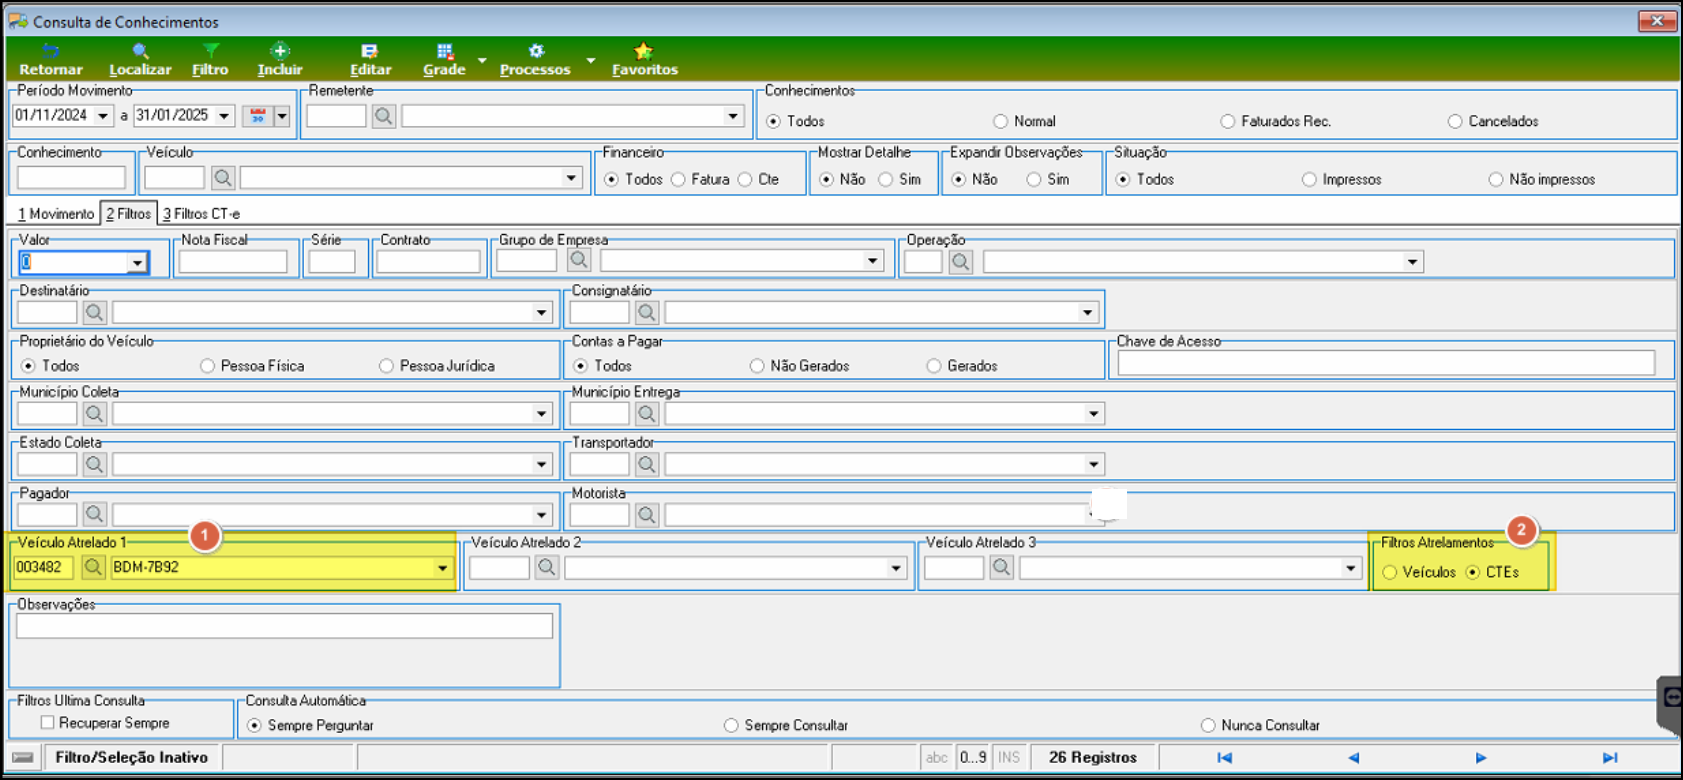Click the Contrato input field
Image resolution: width=1683 pixels, height=780 pixels.
(x=428, y=262)
